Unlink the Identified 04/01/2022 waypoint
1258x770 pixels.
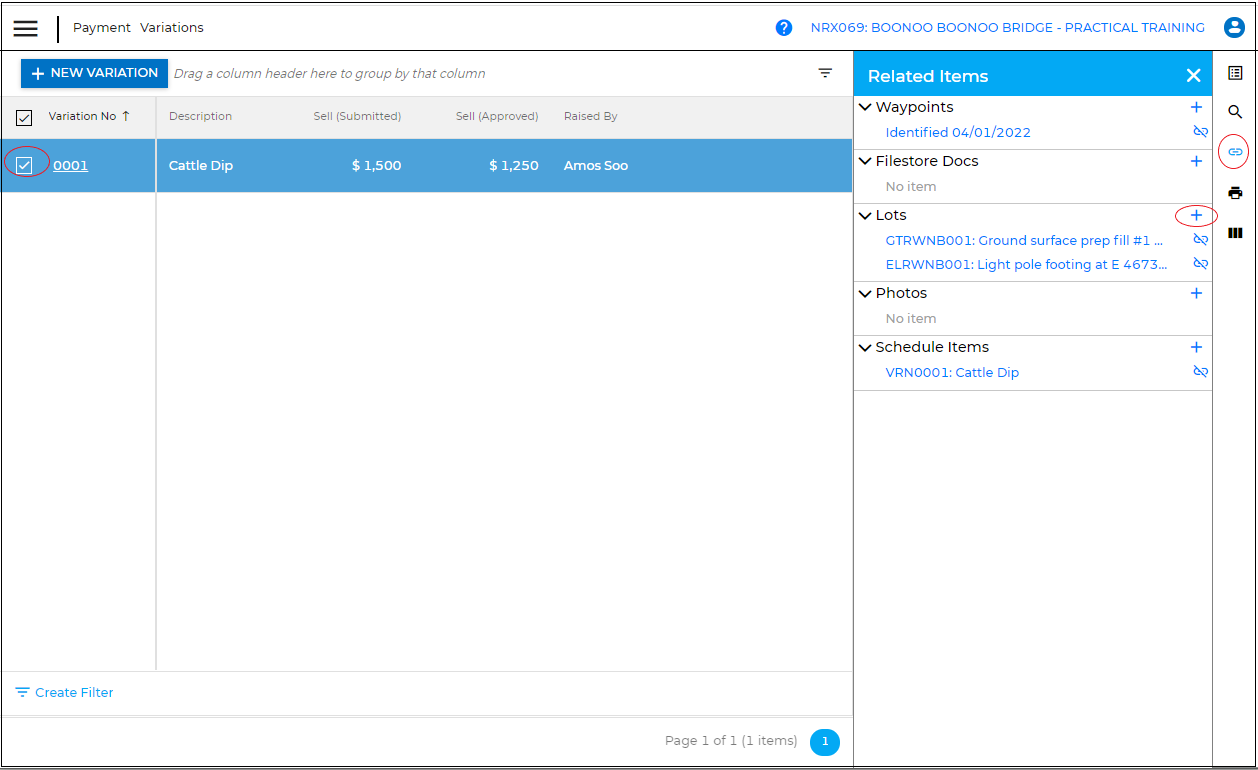pos(1200,132)
